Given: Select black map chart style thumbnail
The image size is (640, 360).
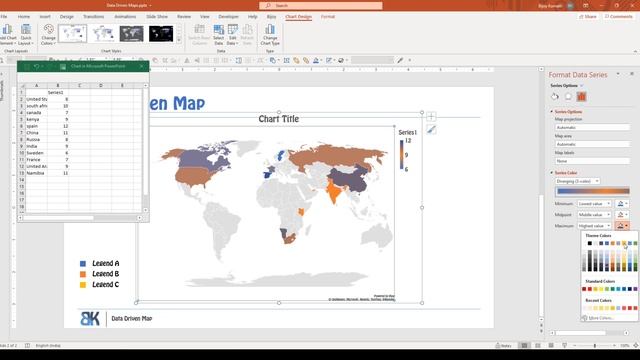Looking at the screenshot, I should [x=161, y=34].
